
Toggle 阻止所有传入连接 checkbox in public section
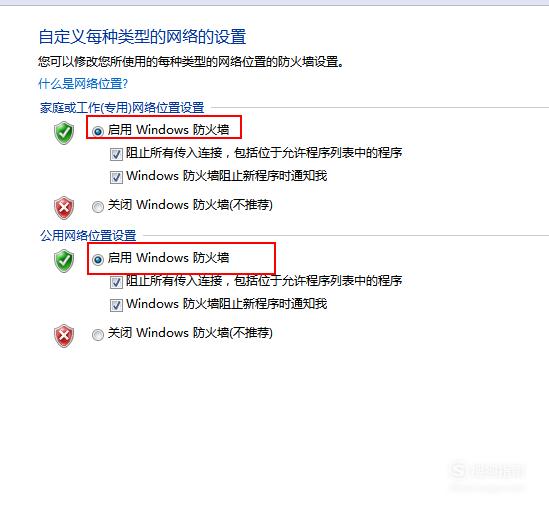(116, 282)
